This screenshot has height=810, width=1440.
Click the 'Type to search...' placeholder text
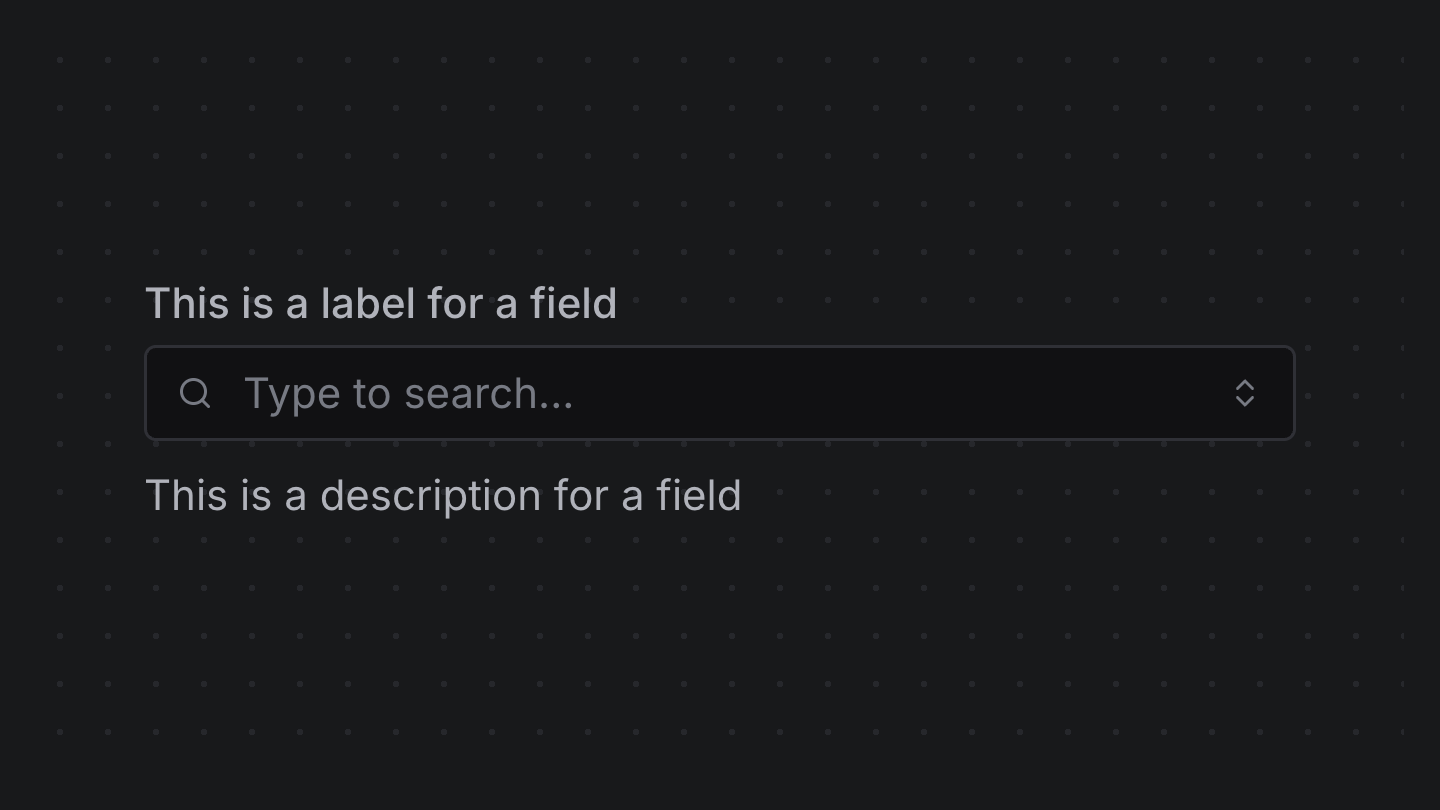[x=408, y=394]
